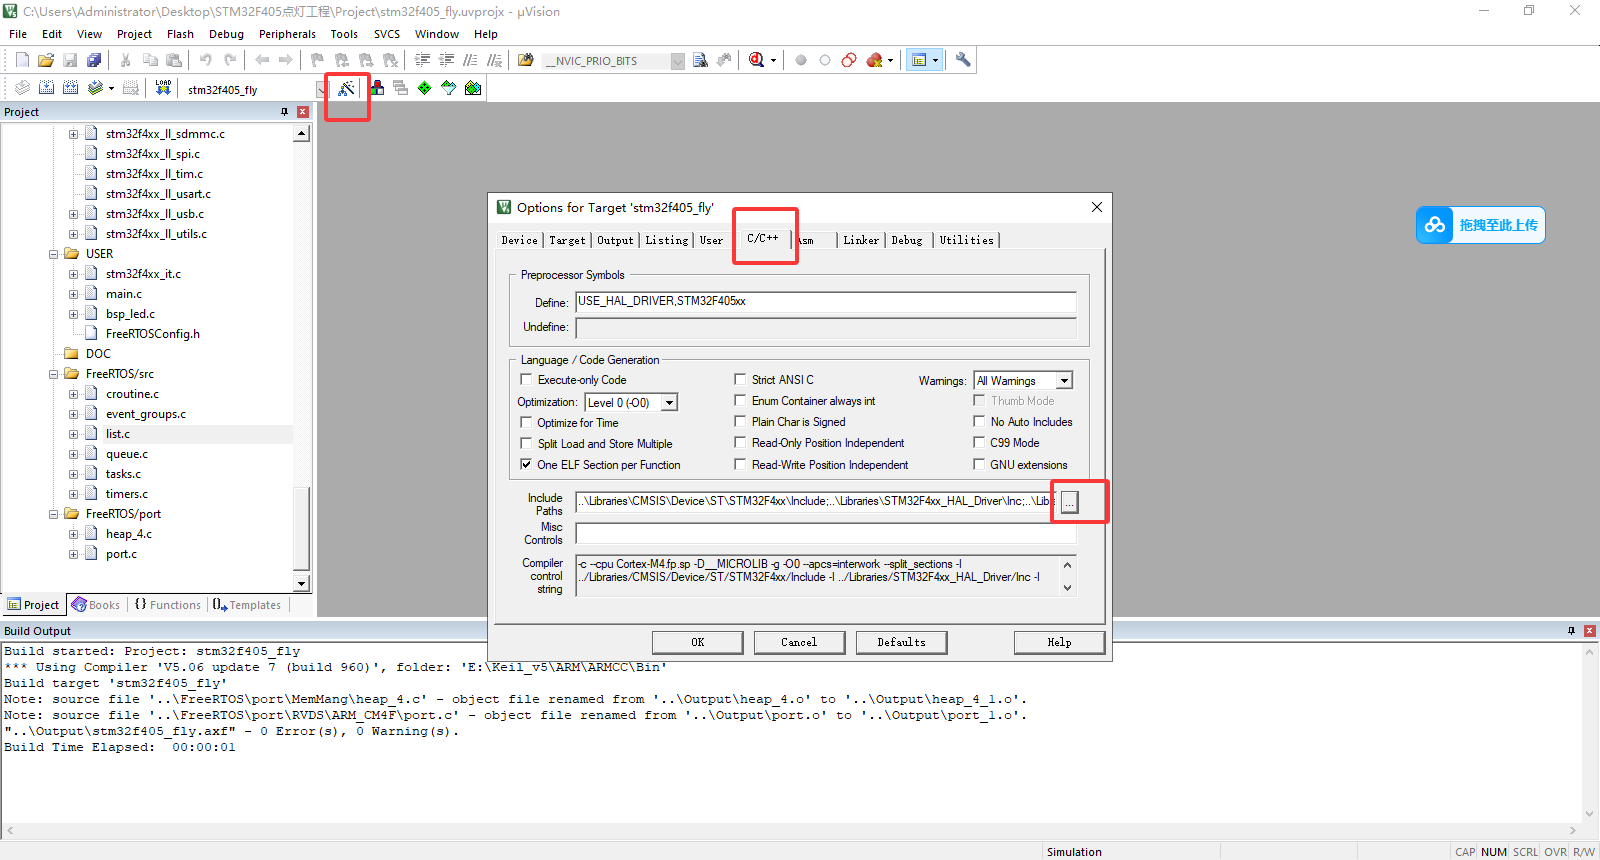Click the Batch Build toolbar icon
Screen dimensions: 1600x860
(95, 88)
